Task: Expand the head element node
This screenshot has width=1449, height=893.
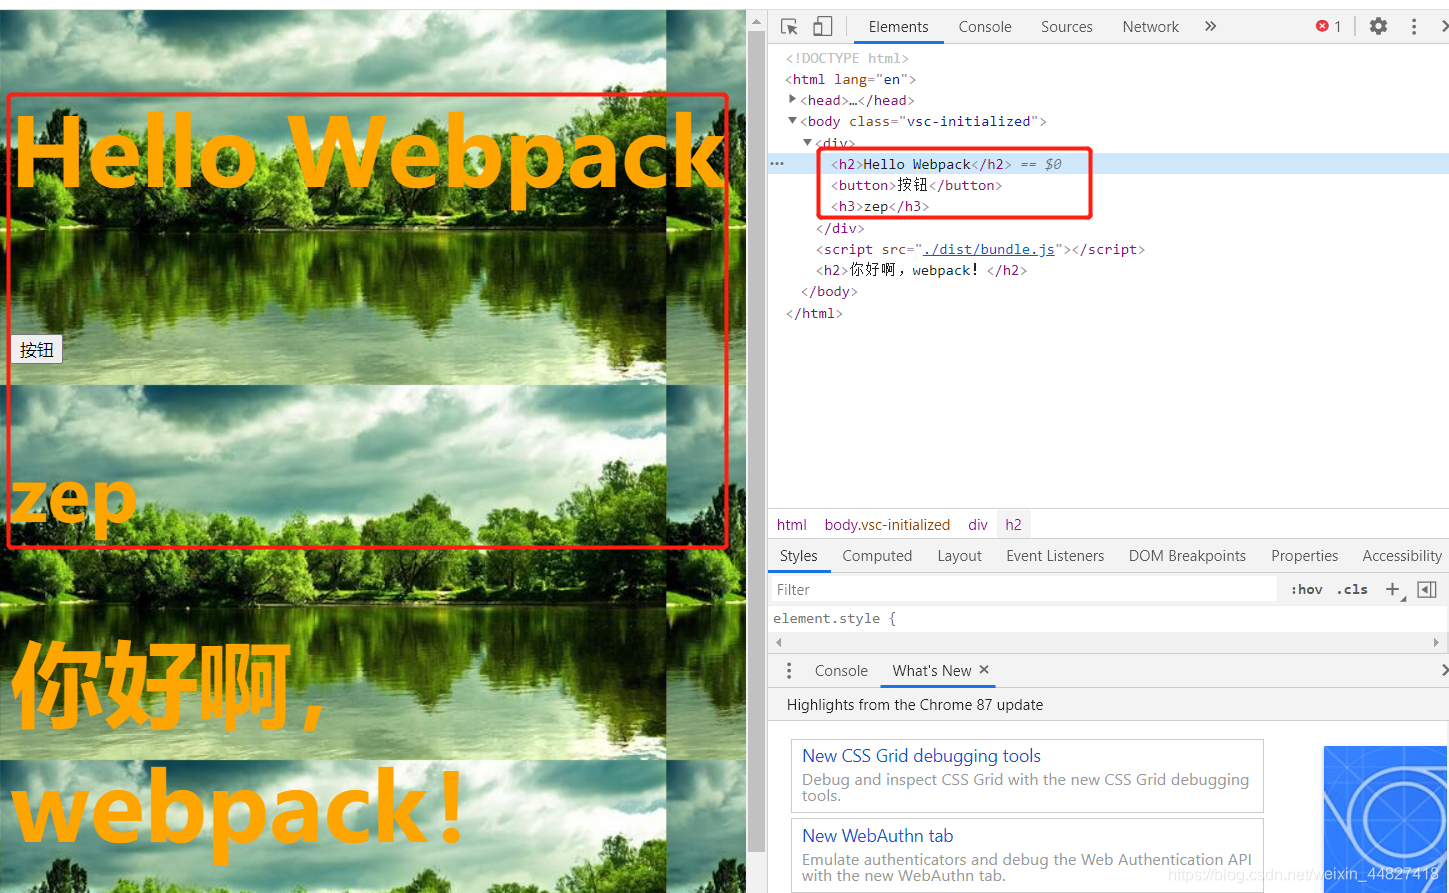Action: (792, 99)
